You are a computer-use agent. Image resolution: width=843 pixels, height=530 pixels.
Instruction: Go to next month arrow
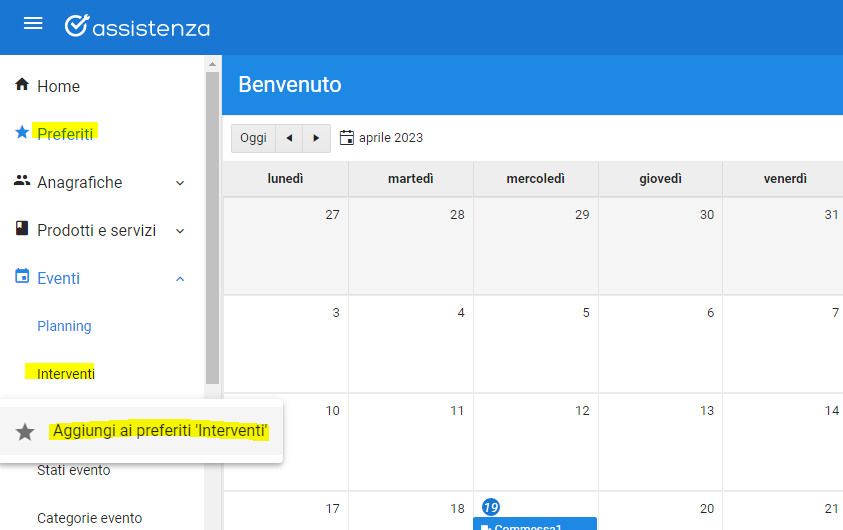click(x=316, y=138)
